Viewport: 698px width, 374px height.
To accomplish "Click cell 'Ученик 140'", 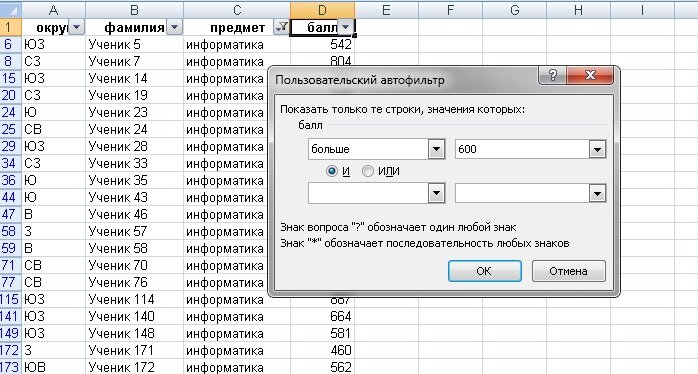I will tap(134, 316).
